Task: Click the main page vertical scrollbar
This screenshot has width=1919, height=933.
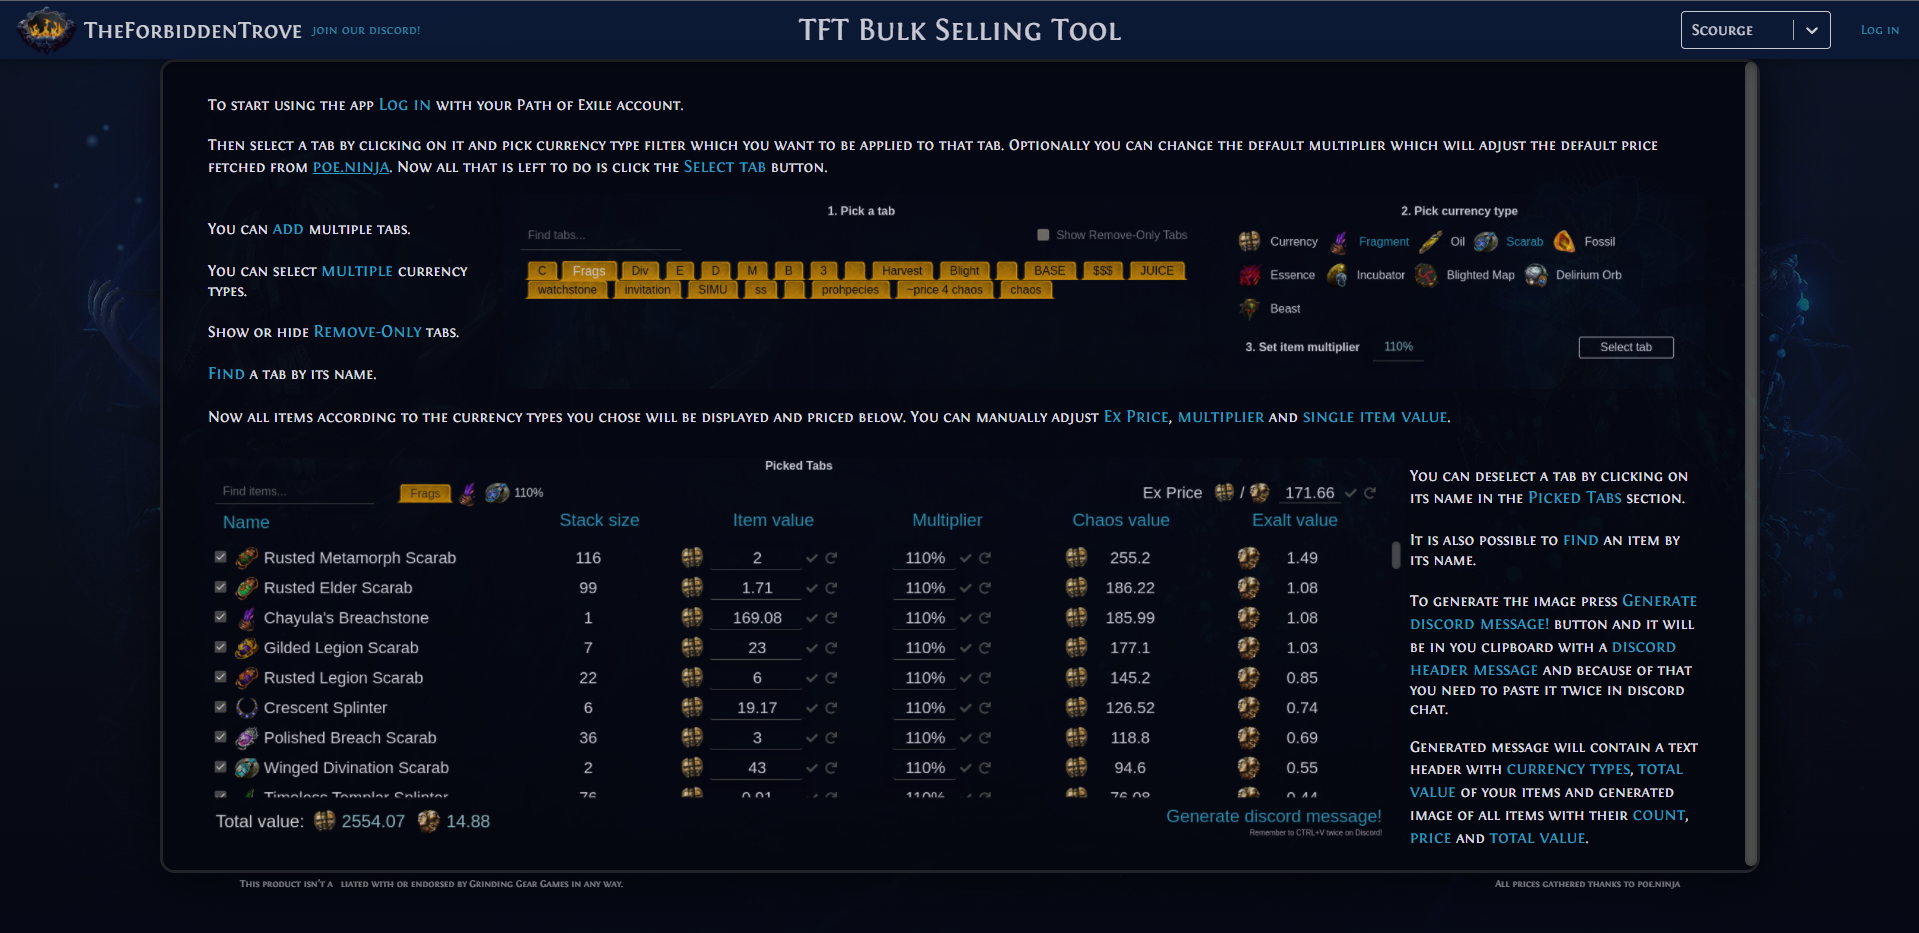Action: 1751,465
